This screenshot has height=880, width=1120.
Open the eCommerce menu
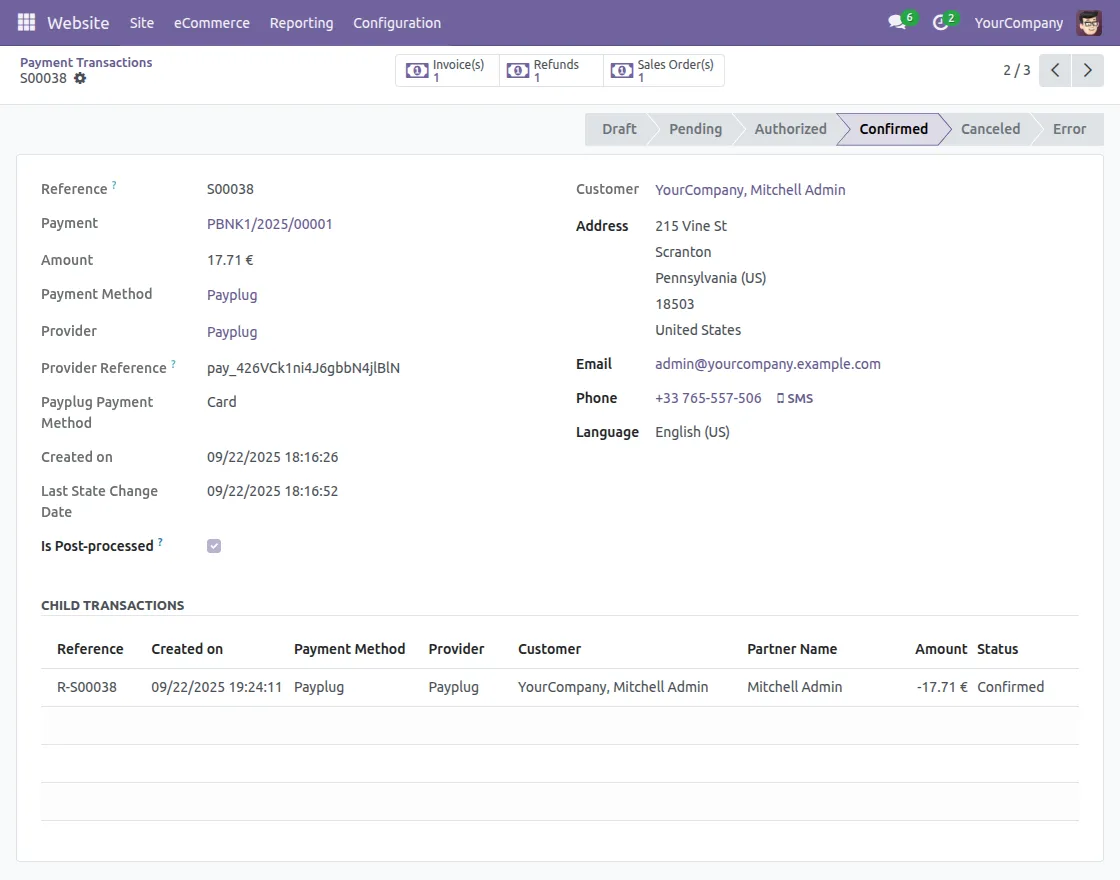(212, 22)
